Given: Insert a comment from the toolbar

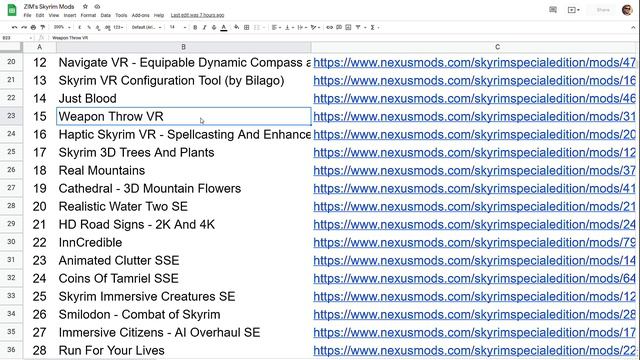Looking at the screenshot, I should (x=339, y=27).
